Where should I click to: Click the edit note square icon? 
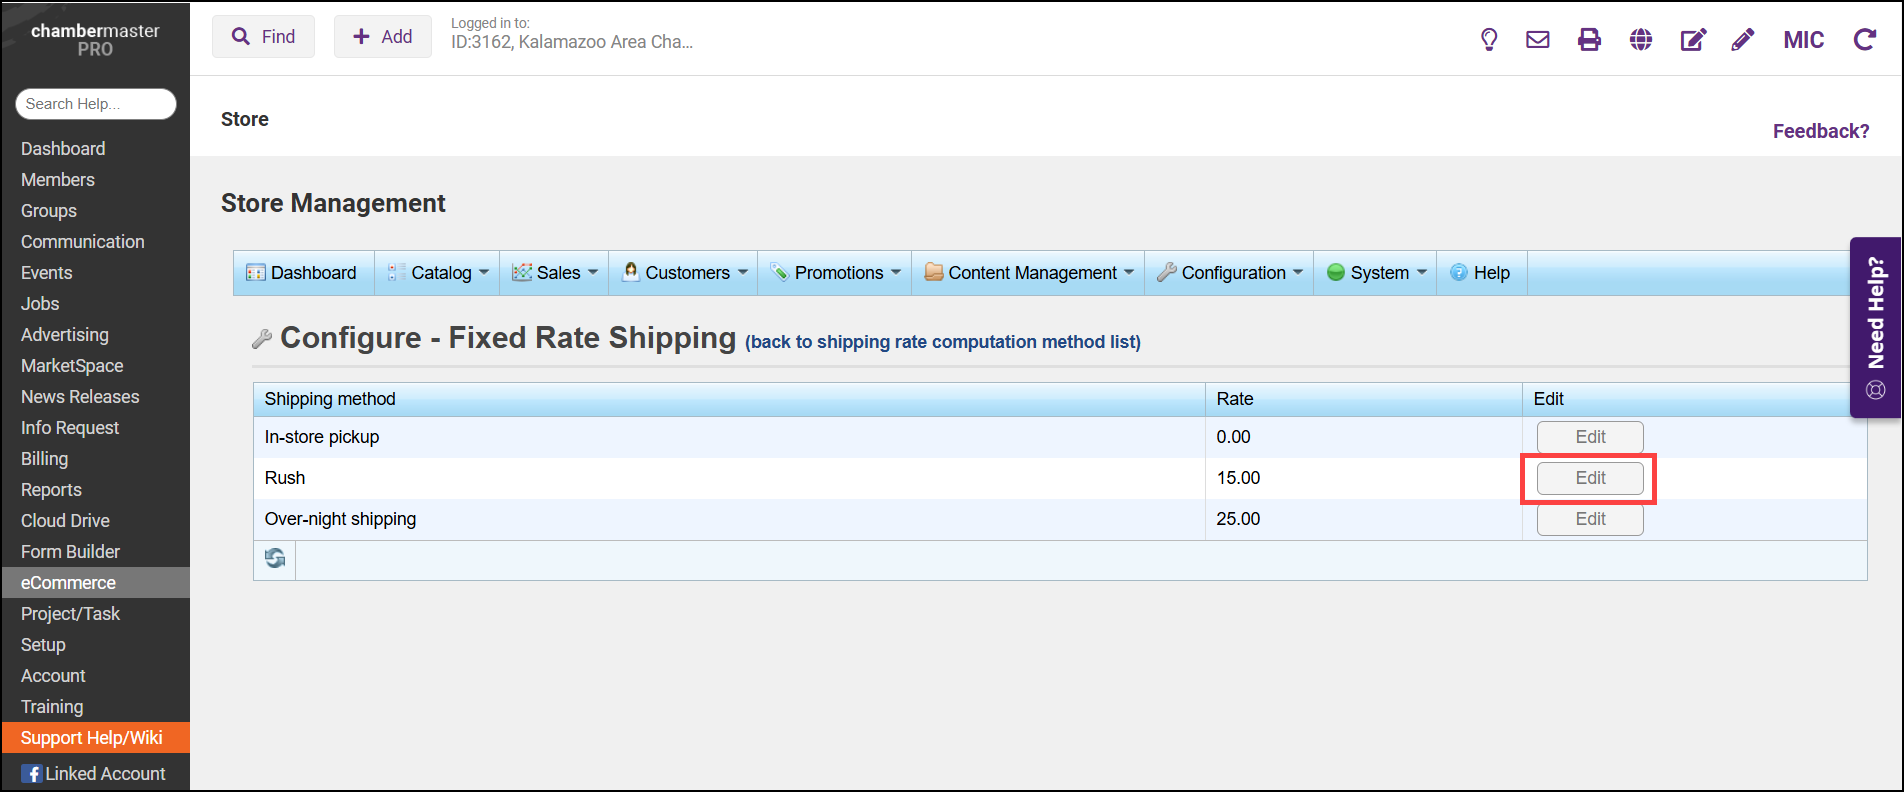pyautogui.click(x=1692, y=40)
